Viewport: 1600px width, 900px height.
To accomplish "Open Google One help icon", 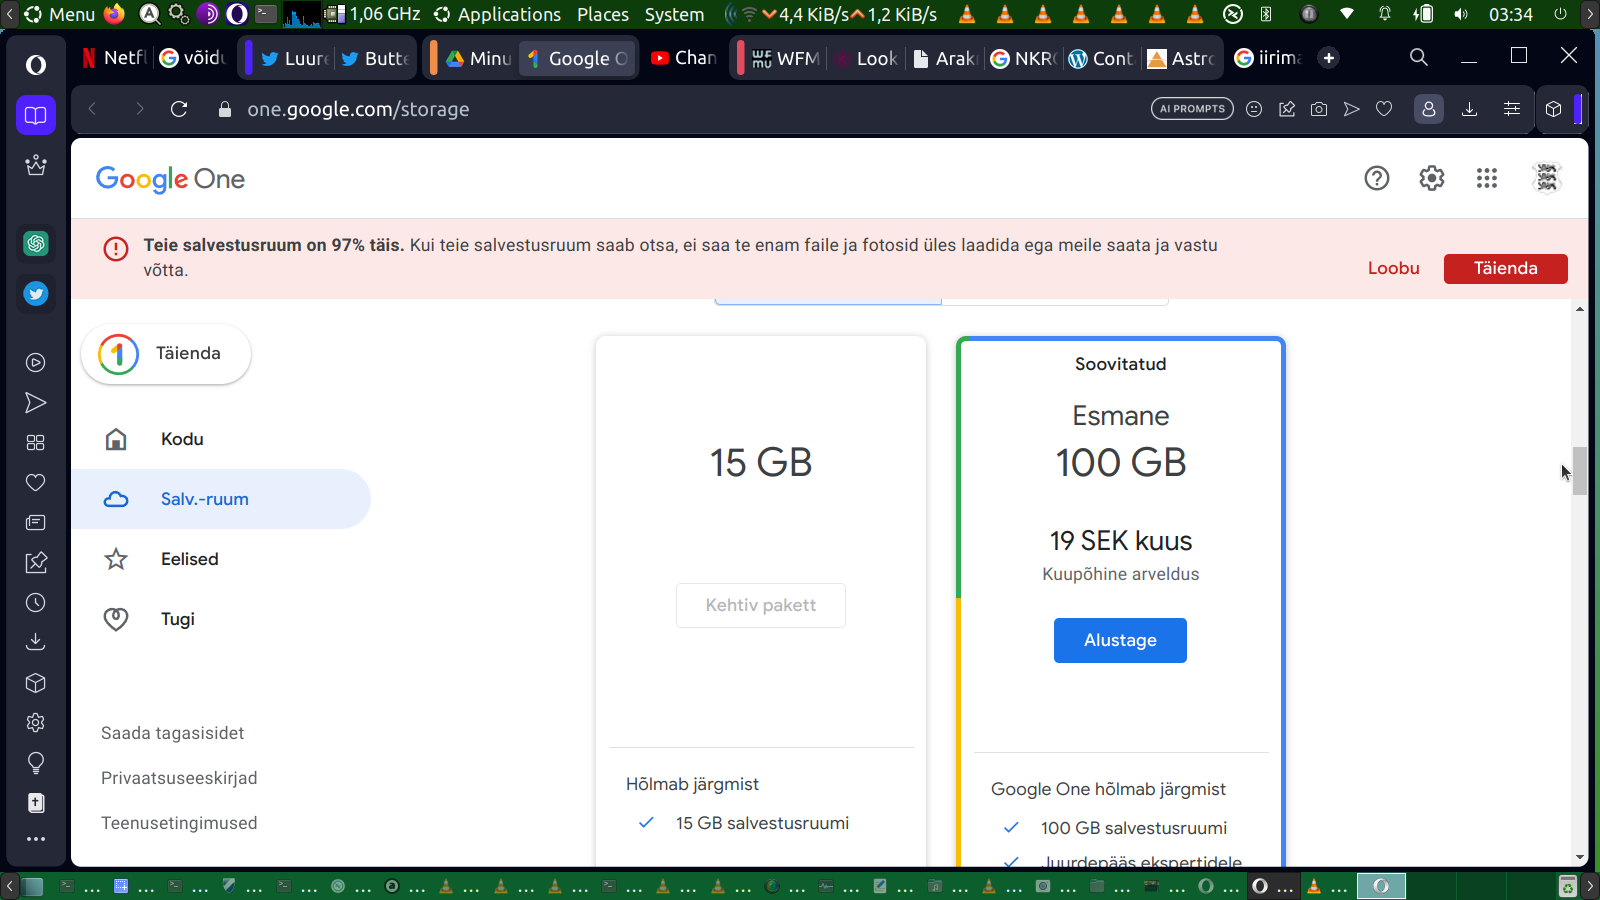I will pyautogui.click(x=1377, y=178).
